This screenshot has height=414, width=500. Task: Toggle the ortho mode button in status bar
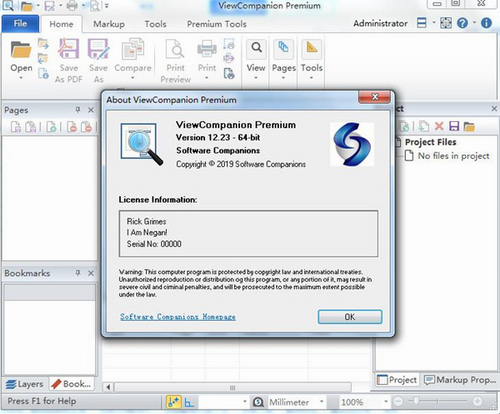[189, 402]
